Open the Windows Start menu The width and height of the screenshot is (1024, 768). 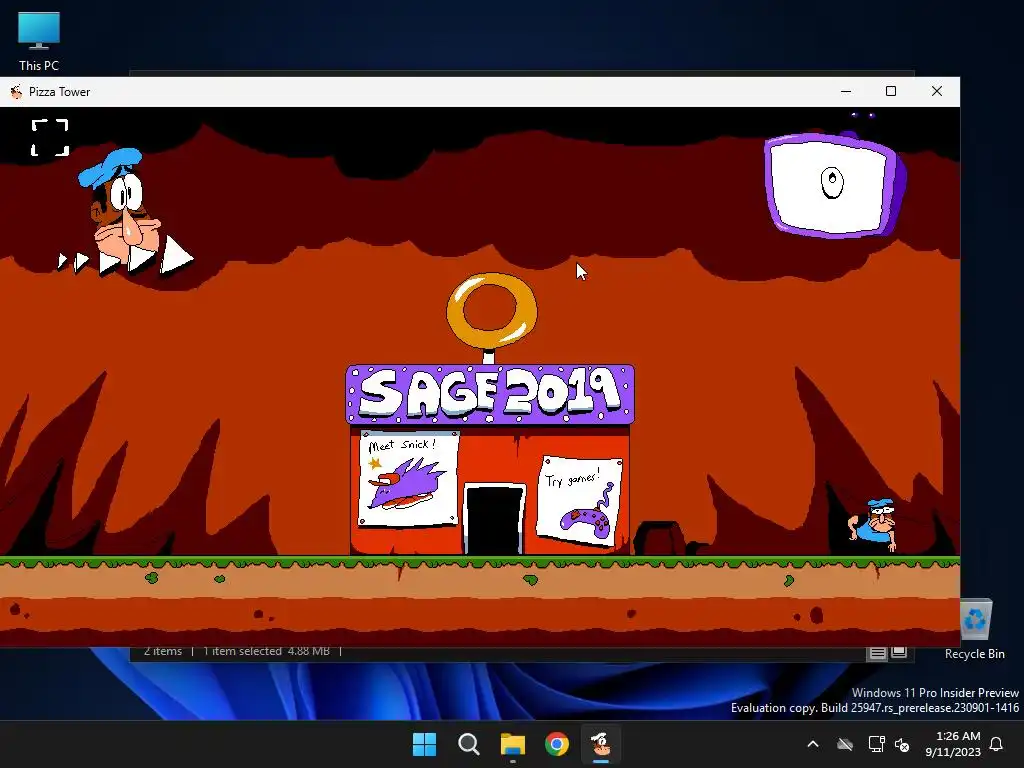tap(424, 744)
